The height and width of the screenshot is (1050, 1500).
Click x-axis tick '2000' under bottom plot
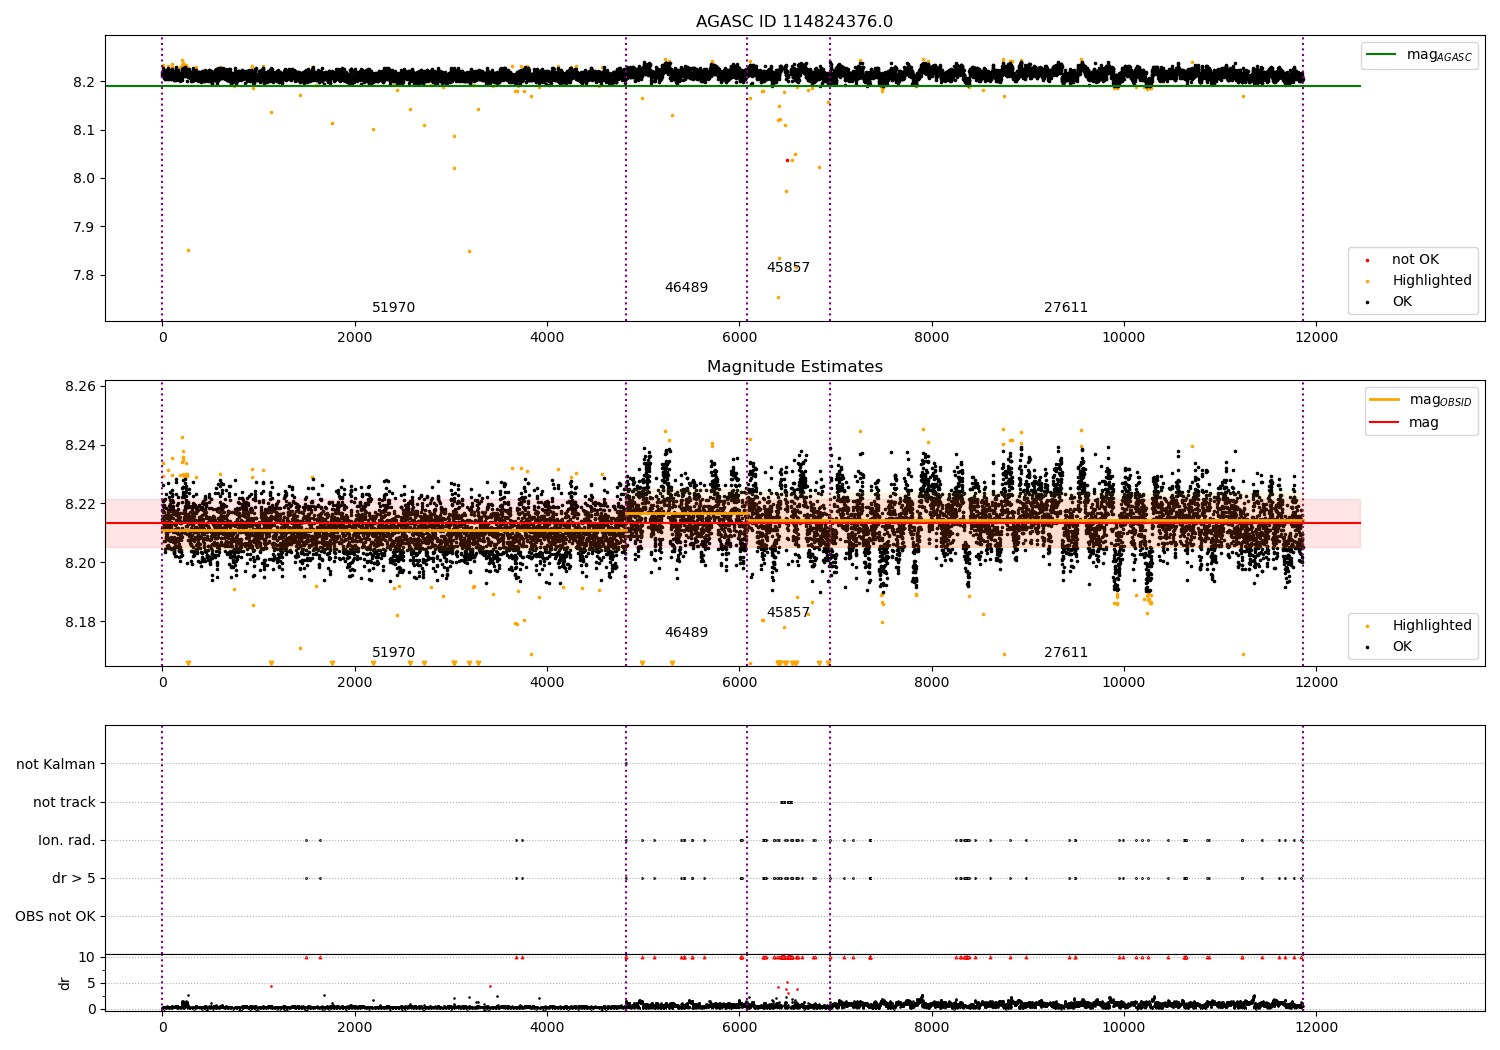(355, 1028)
